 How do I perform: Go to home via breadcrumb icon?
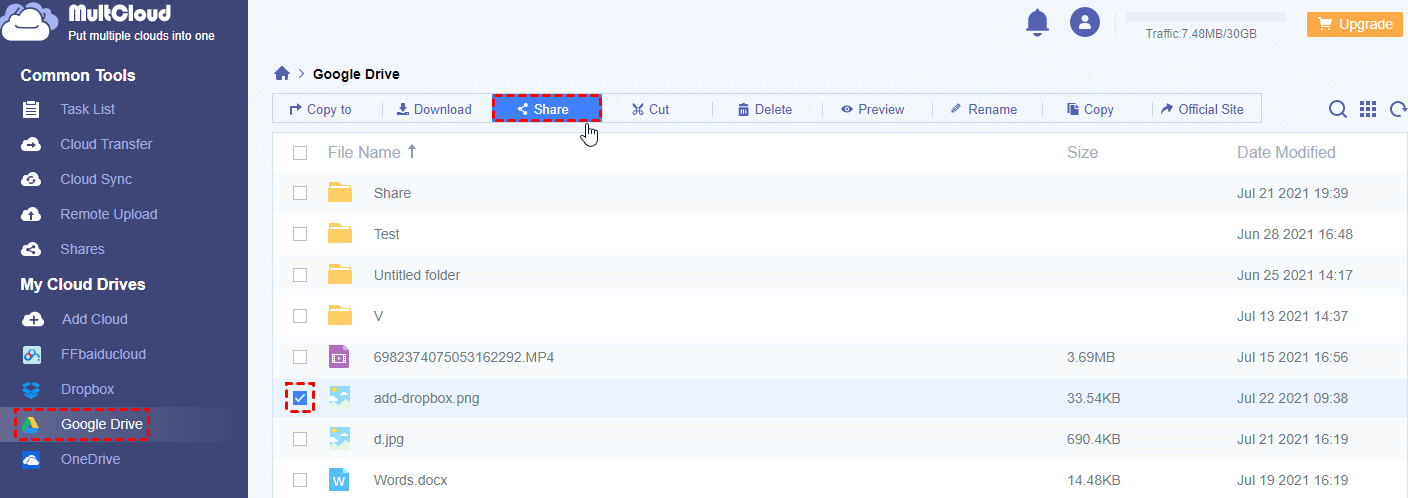pos(282,74)
